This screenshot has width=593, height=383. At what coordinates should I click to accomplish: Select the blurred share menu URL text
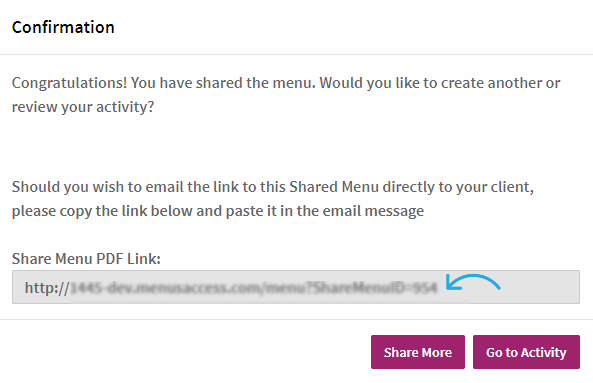[253, 288]
